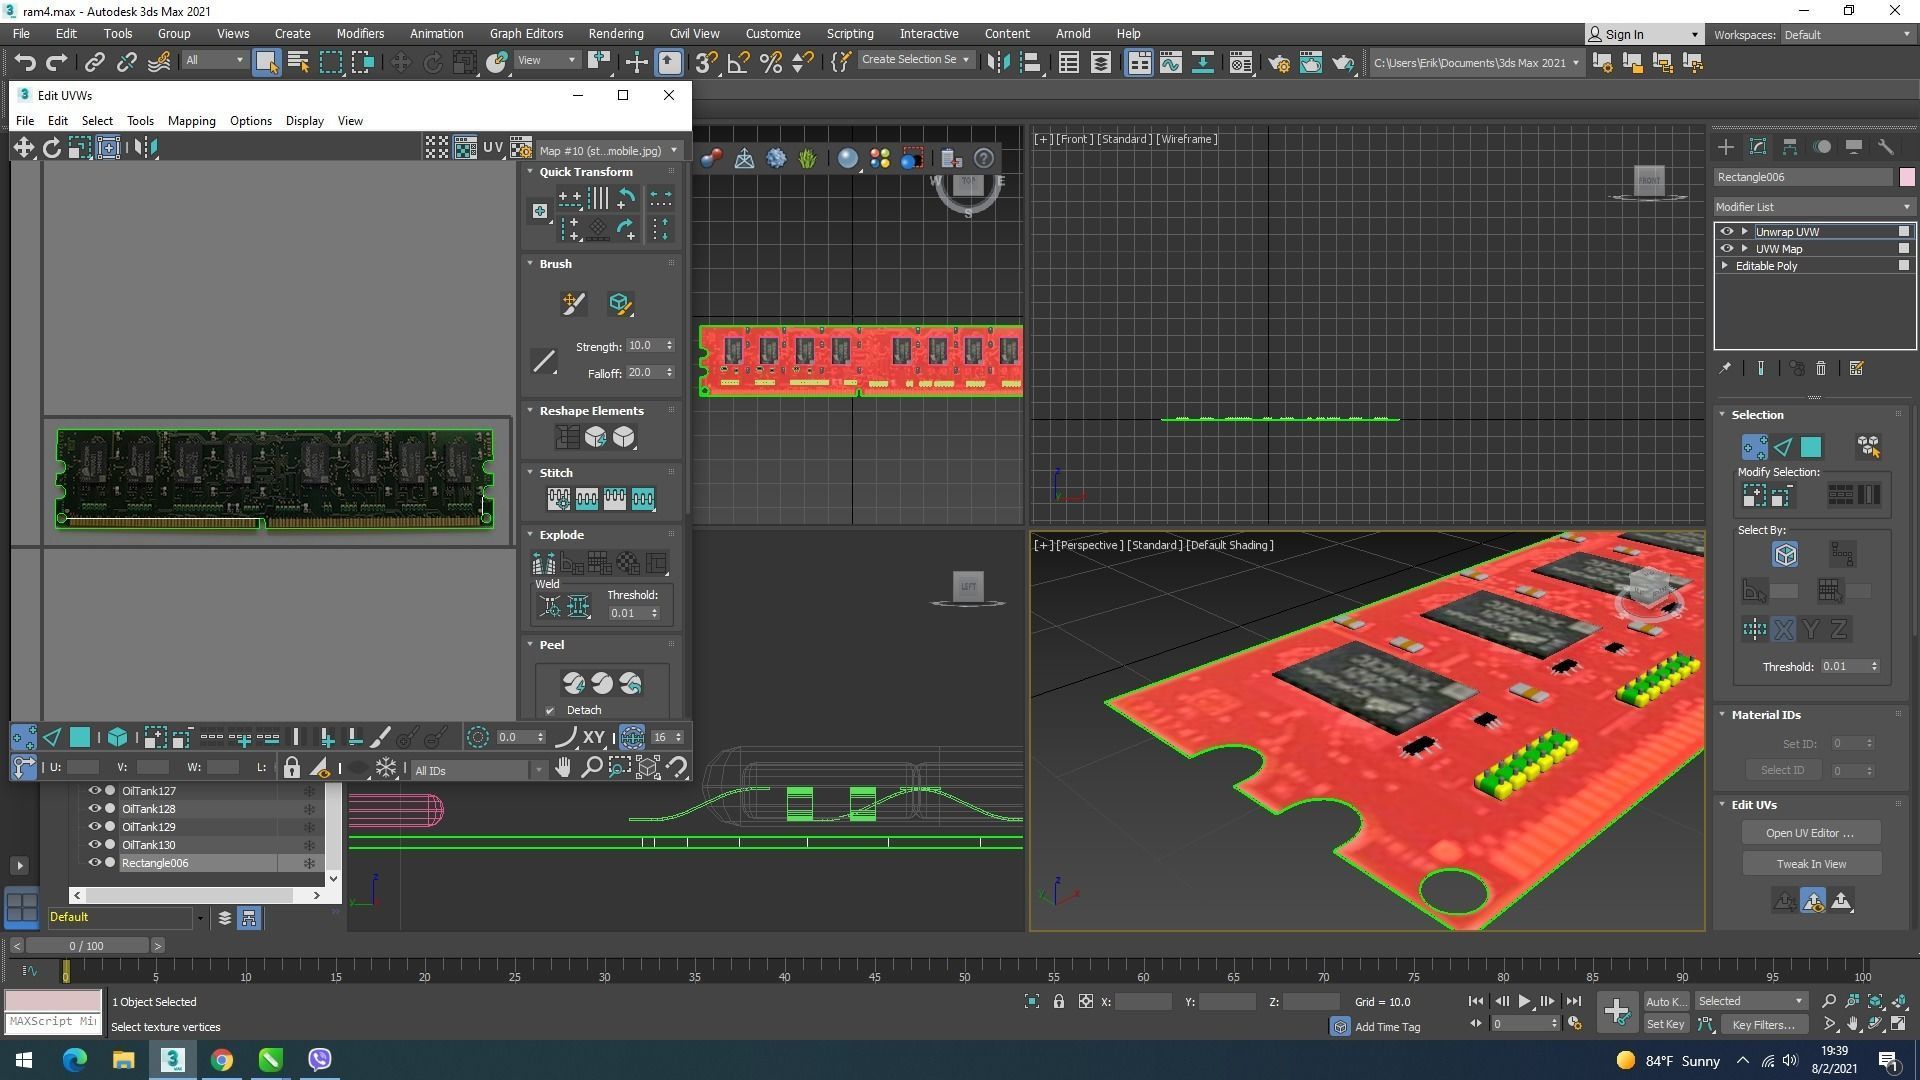The width and height of the screenshot is (1920, 1080).
Task: Open the Scripting menu
Action: (x=850, y=33)
